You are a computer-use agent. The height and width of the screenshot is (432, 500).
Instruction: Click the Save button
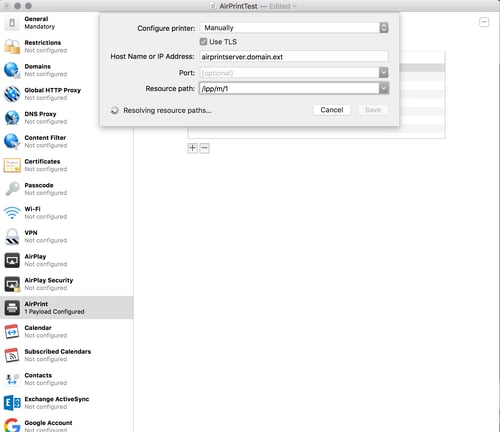point(373,110)
